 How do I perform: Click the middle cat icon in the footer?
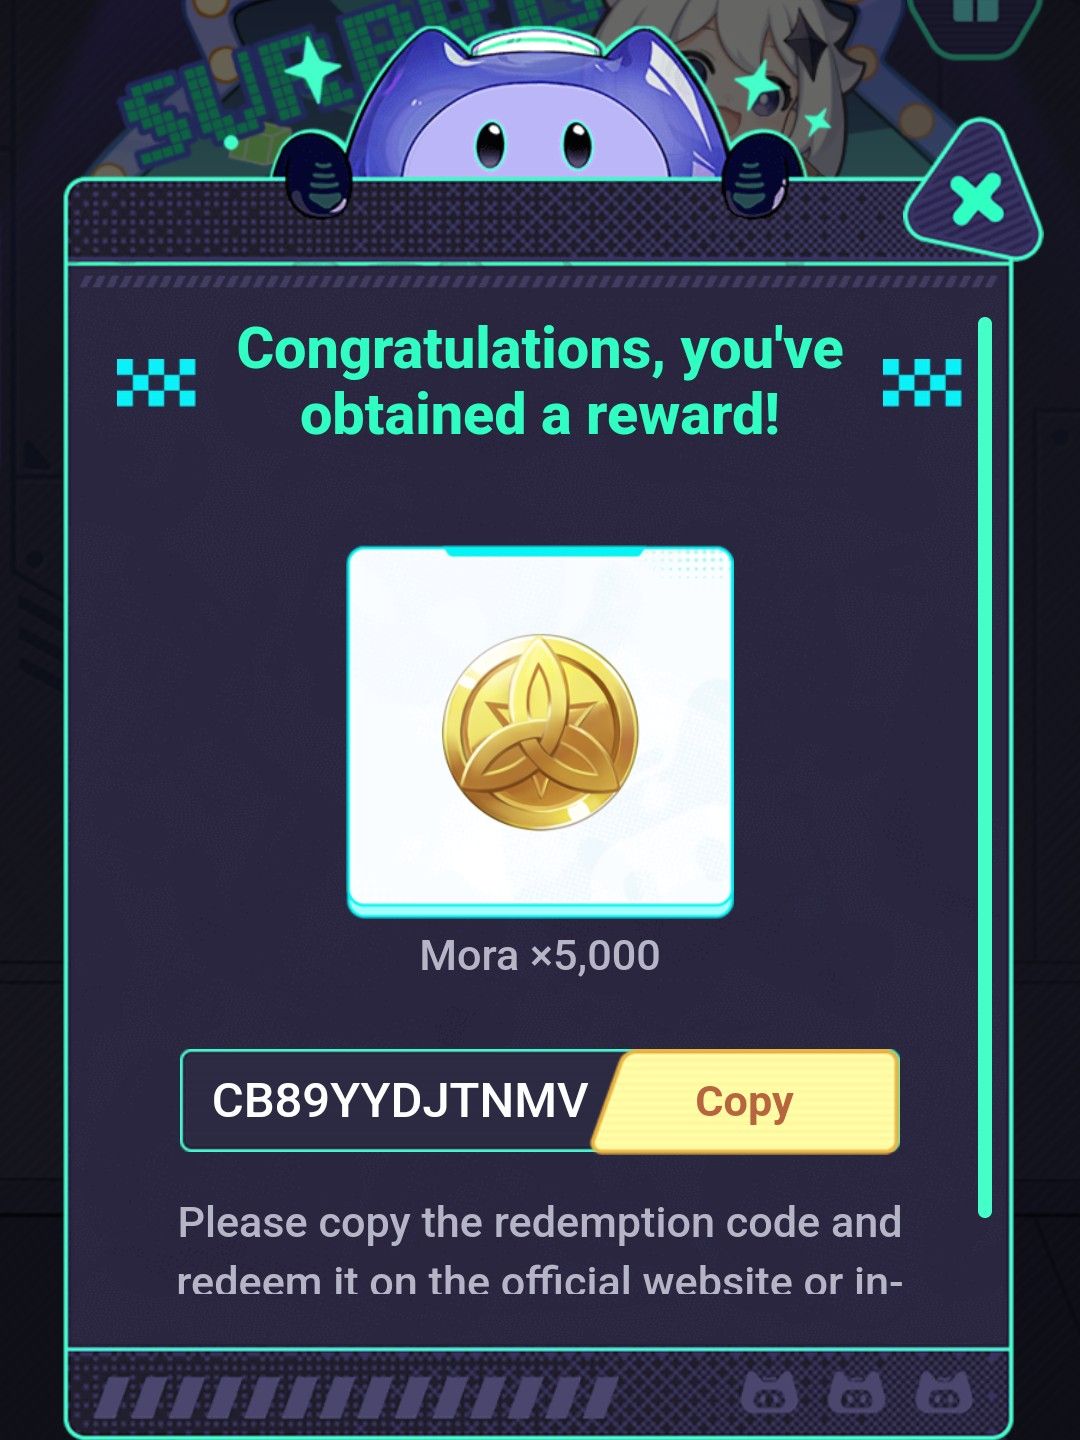tap(857, 1392)
